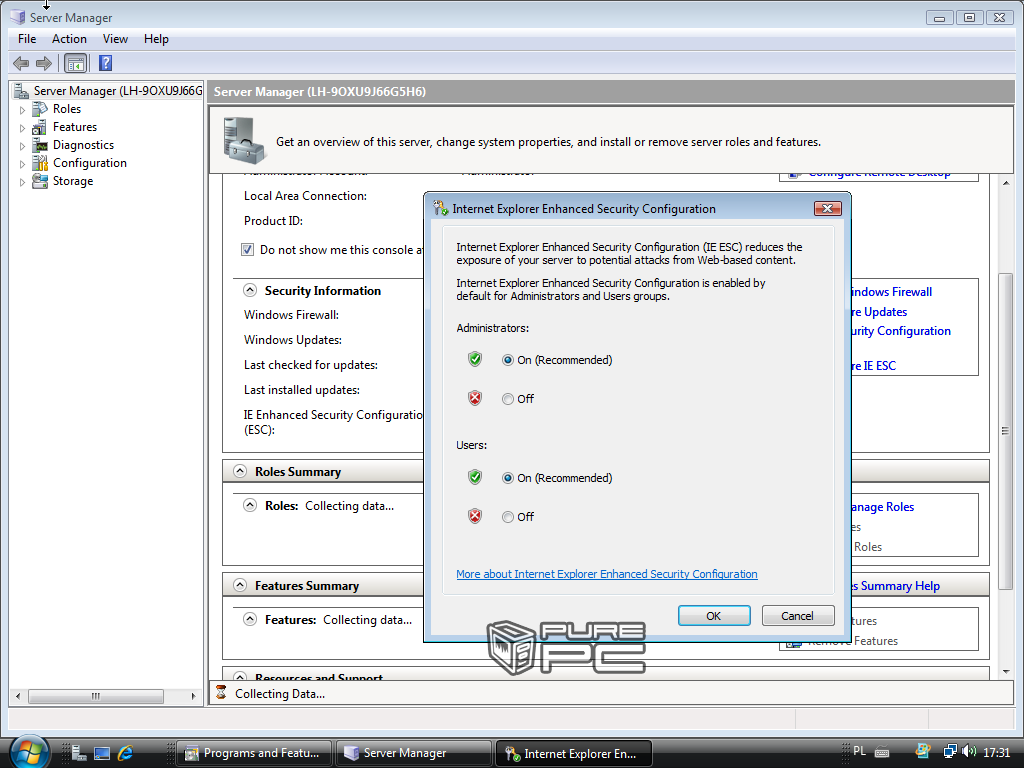Open the File menu
The height and width of the screenshot is (768, 1024).
[x=27, y=39]
